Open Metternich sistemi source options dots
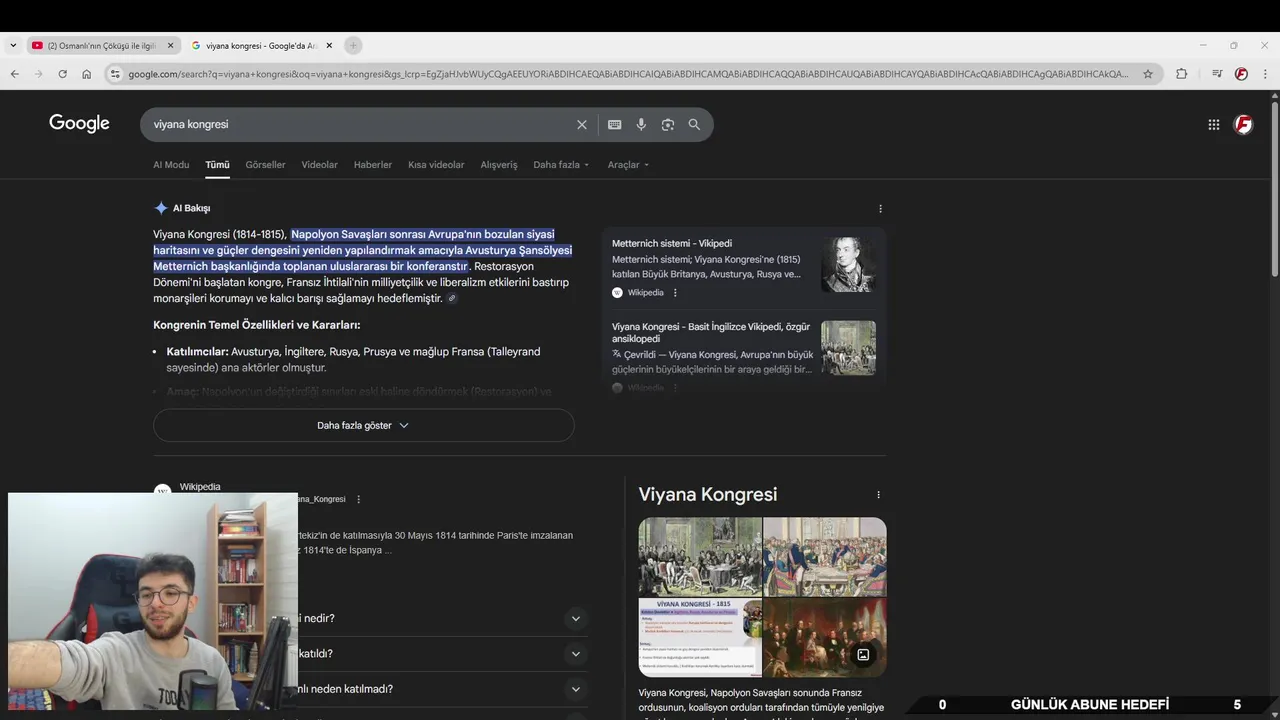The width and height of the screenshot is (1280, 720). coord(675,293)
